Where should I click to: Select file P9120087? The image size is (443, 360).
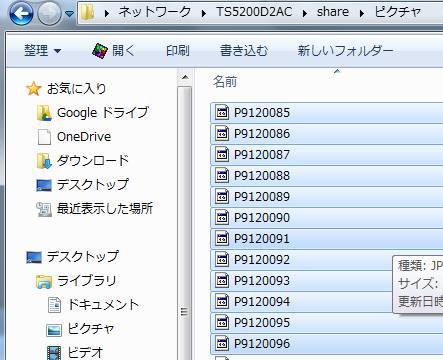tap(327, 155)
